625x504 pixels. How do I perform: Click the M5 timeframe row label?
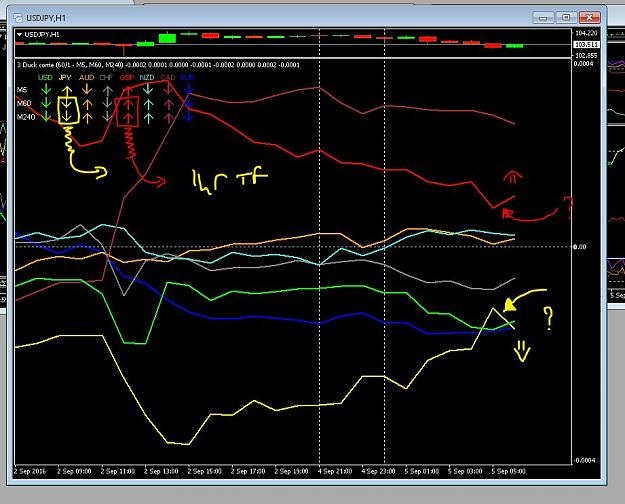pyautogui.click(x=22, y=90)
